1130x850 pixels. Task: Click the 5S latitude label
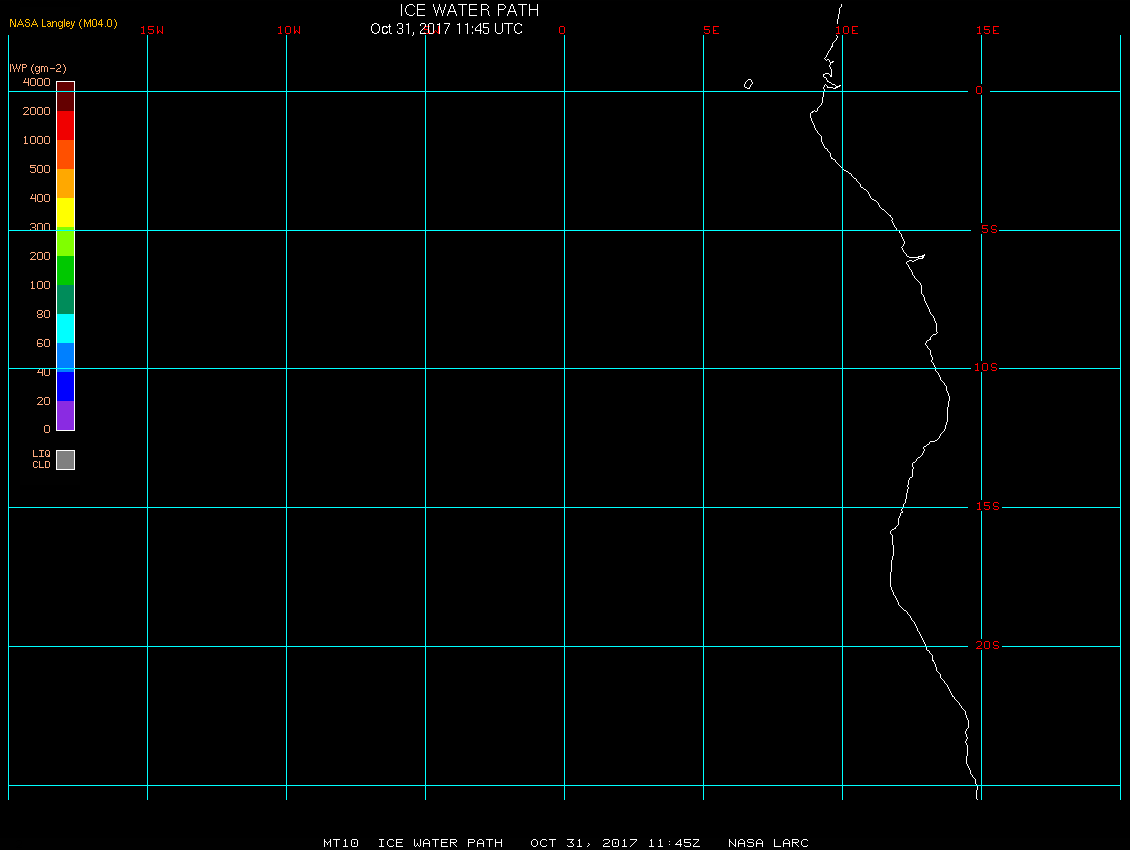(x=989, y=229)
